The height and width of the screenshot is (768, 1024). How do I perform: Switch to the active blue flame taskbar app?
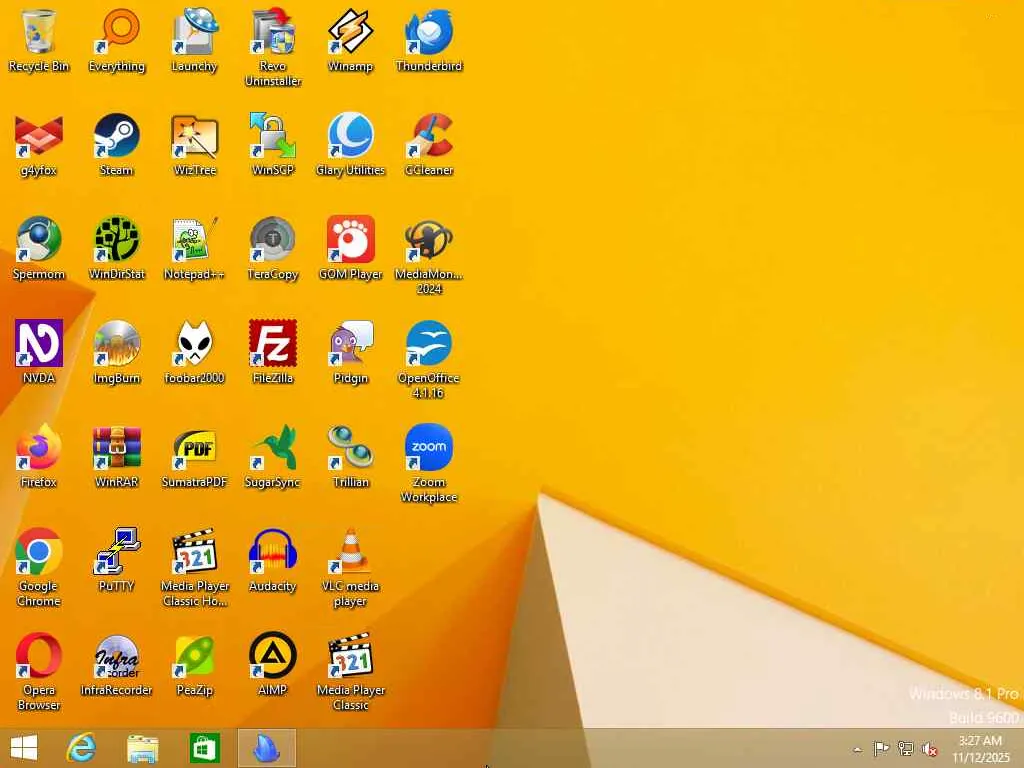(266, 748)
